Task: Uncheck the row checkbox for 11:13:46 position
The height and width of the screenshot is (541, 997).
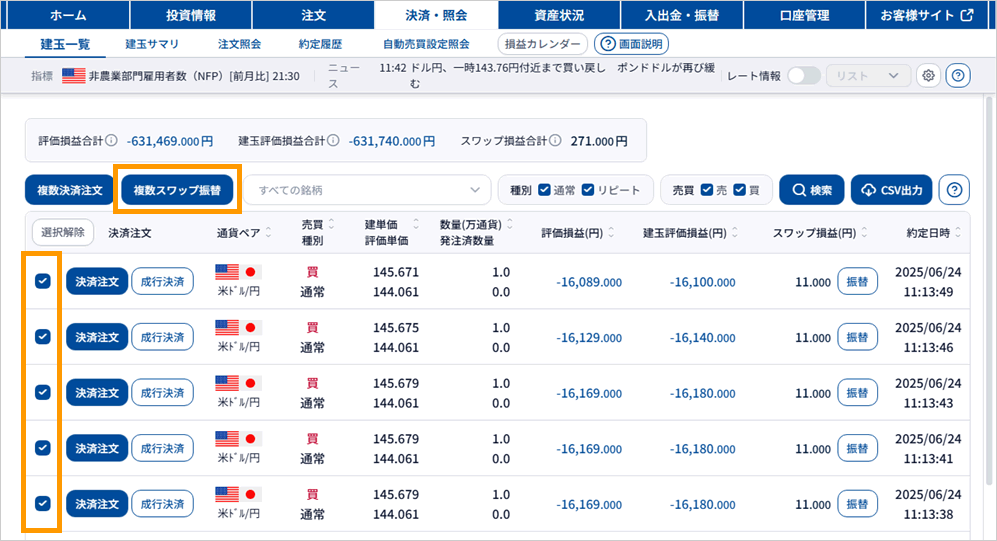Action: point(43,336)
